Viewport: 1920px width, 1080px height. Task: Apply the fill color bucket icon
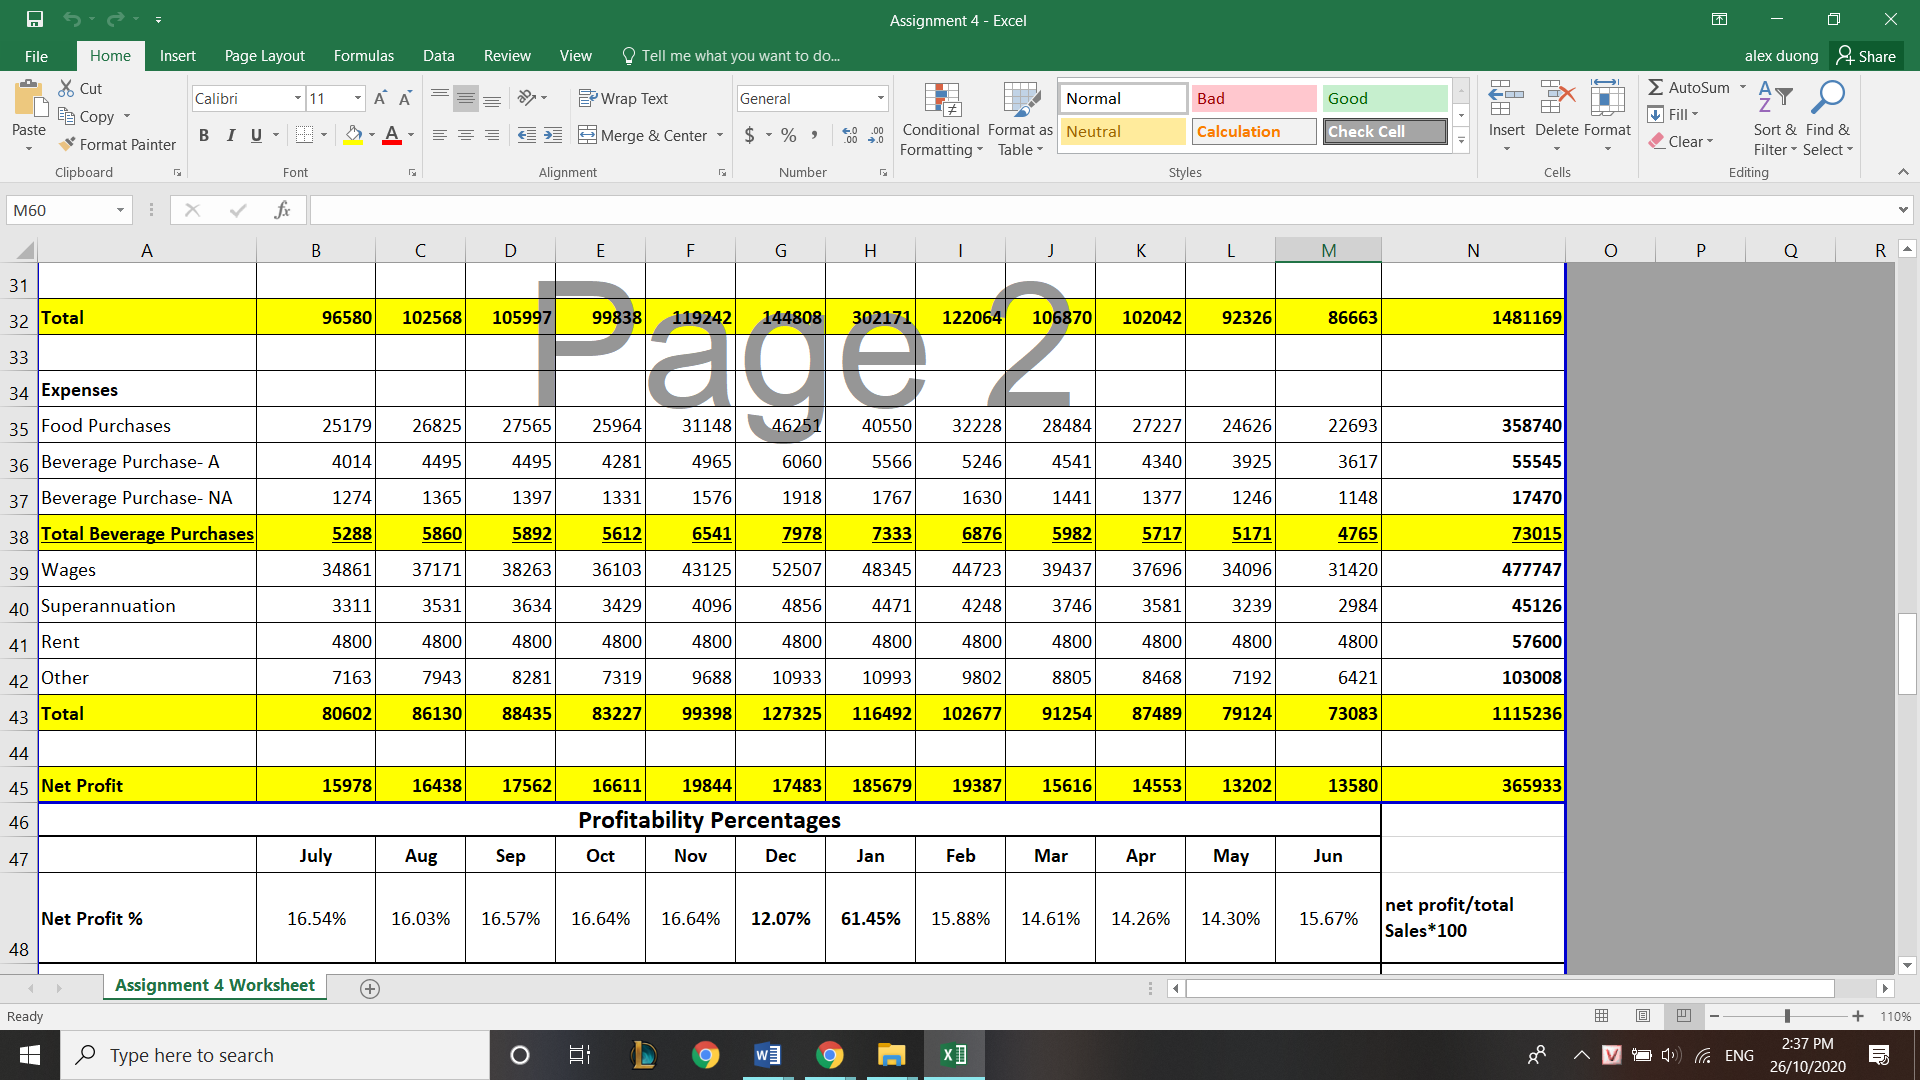click(353, 135)
